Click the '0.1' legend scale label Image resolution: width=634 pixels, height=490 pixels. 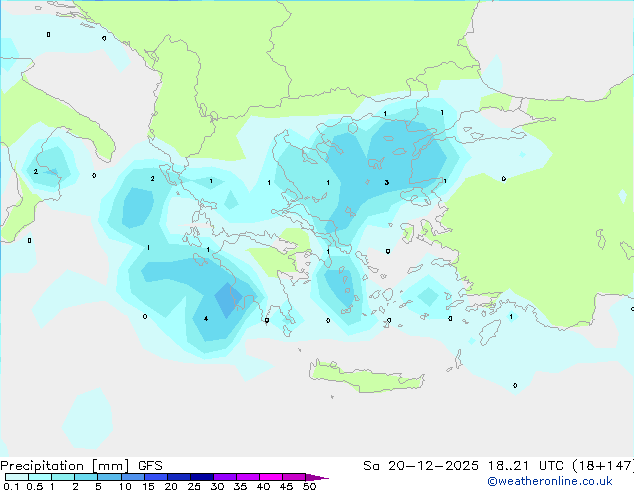point(11,486)
